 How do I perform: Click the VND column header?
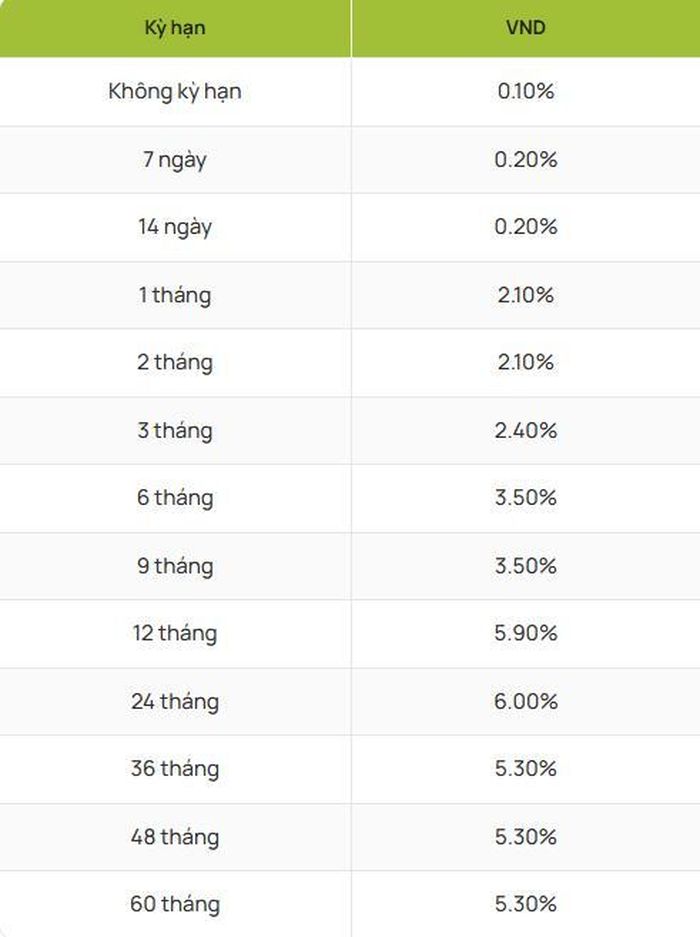tap(525, 27)
